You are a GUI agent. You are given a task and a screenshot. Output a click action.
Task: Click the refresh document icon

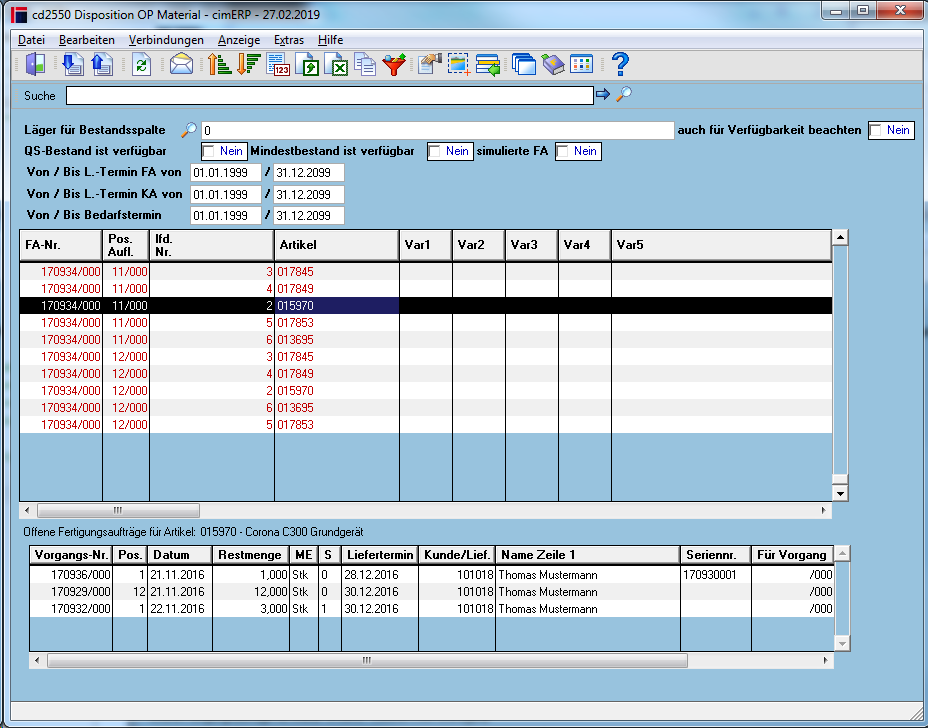141,65
